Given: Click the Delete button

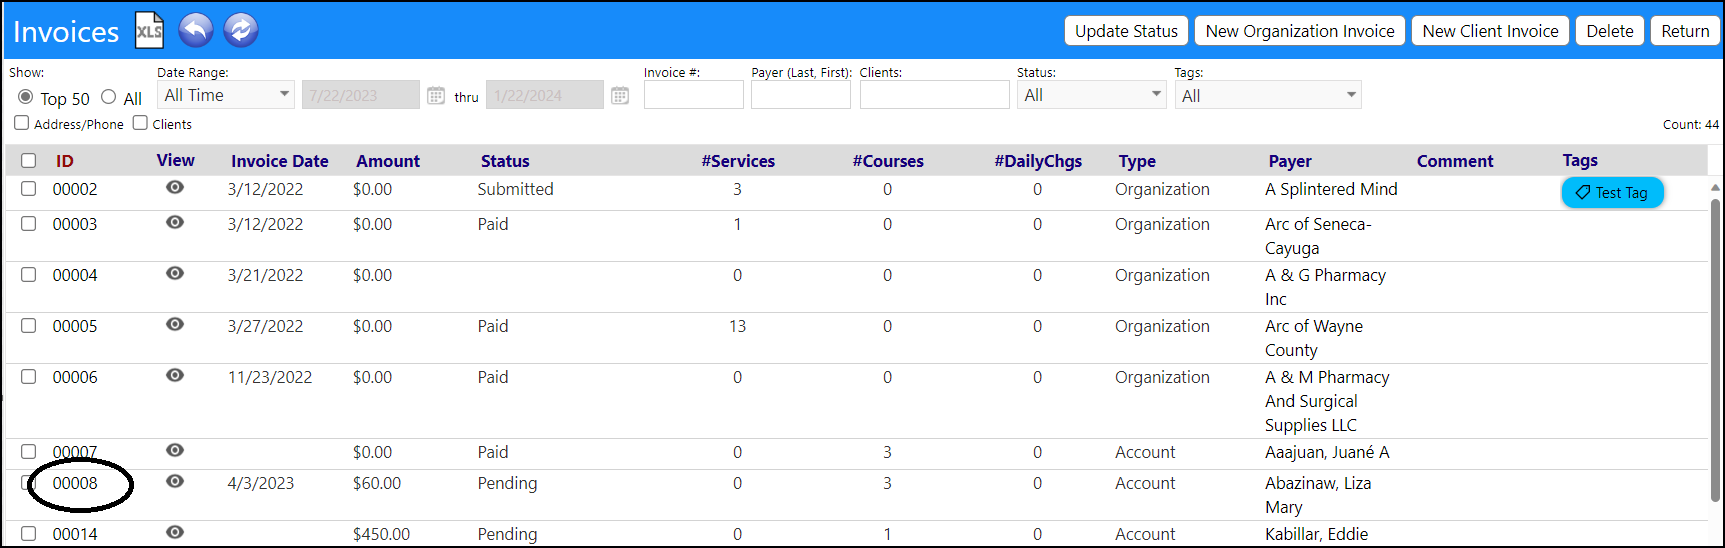Looking at the screenshot, I should point(1610,31).
